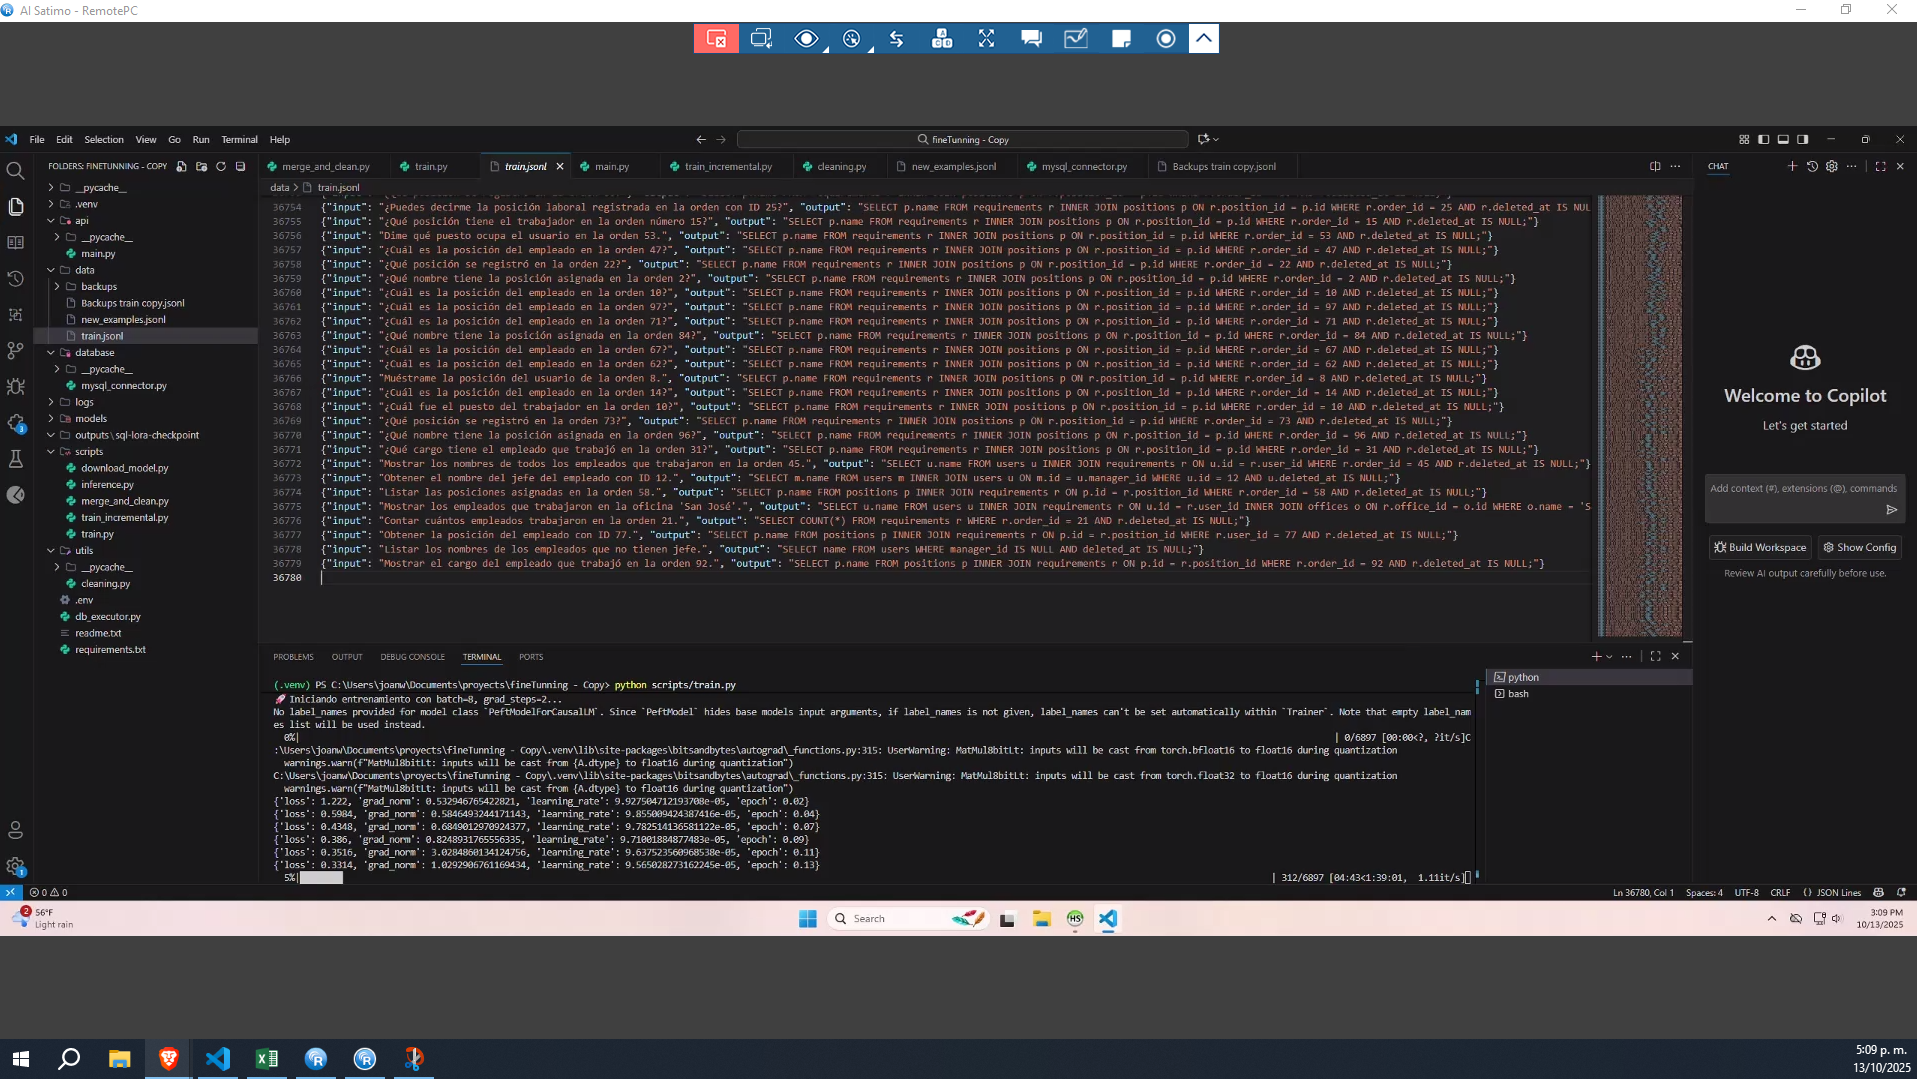Open the Terminal menu
The width and height of the screenshot is (1917, 1079).
pyautogui.click(x=239, y=140)
